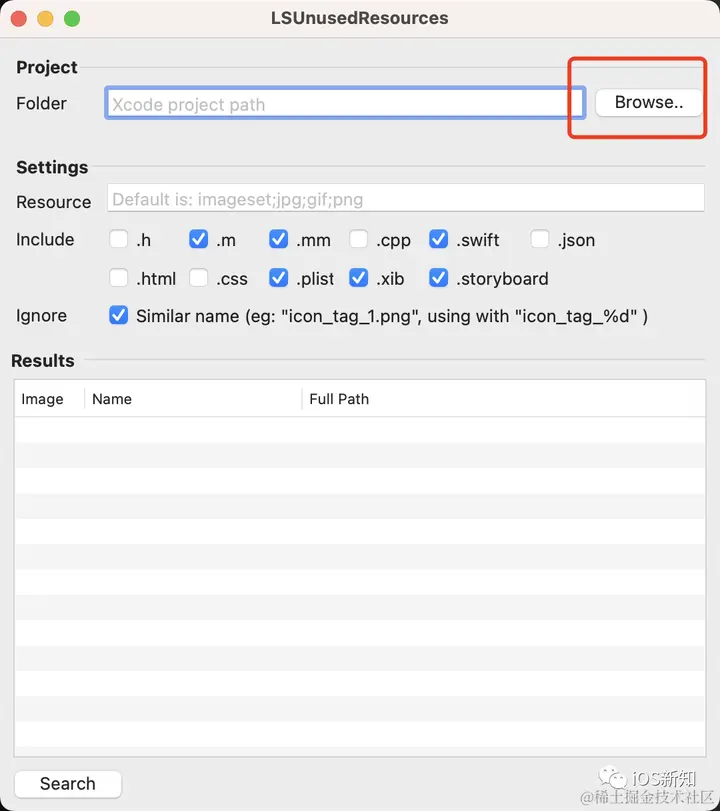Disable the .mm file checkbox
Screen dimensions: 720x811
278,239
